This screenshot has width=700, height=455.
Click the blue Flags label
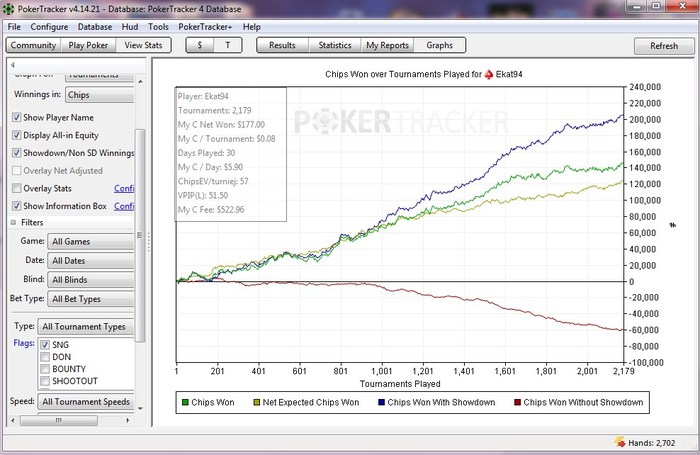tap(24, 343)
